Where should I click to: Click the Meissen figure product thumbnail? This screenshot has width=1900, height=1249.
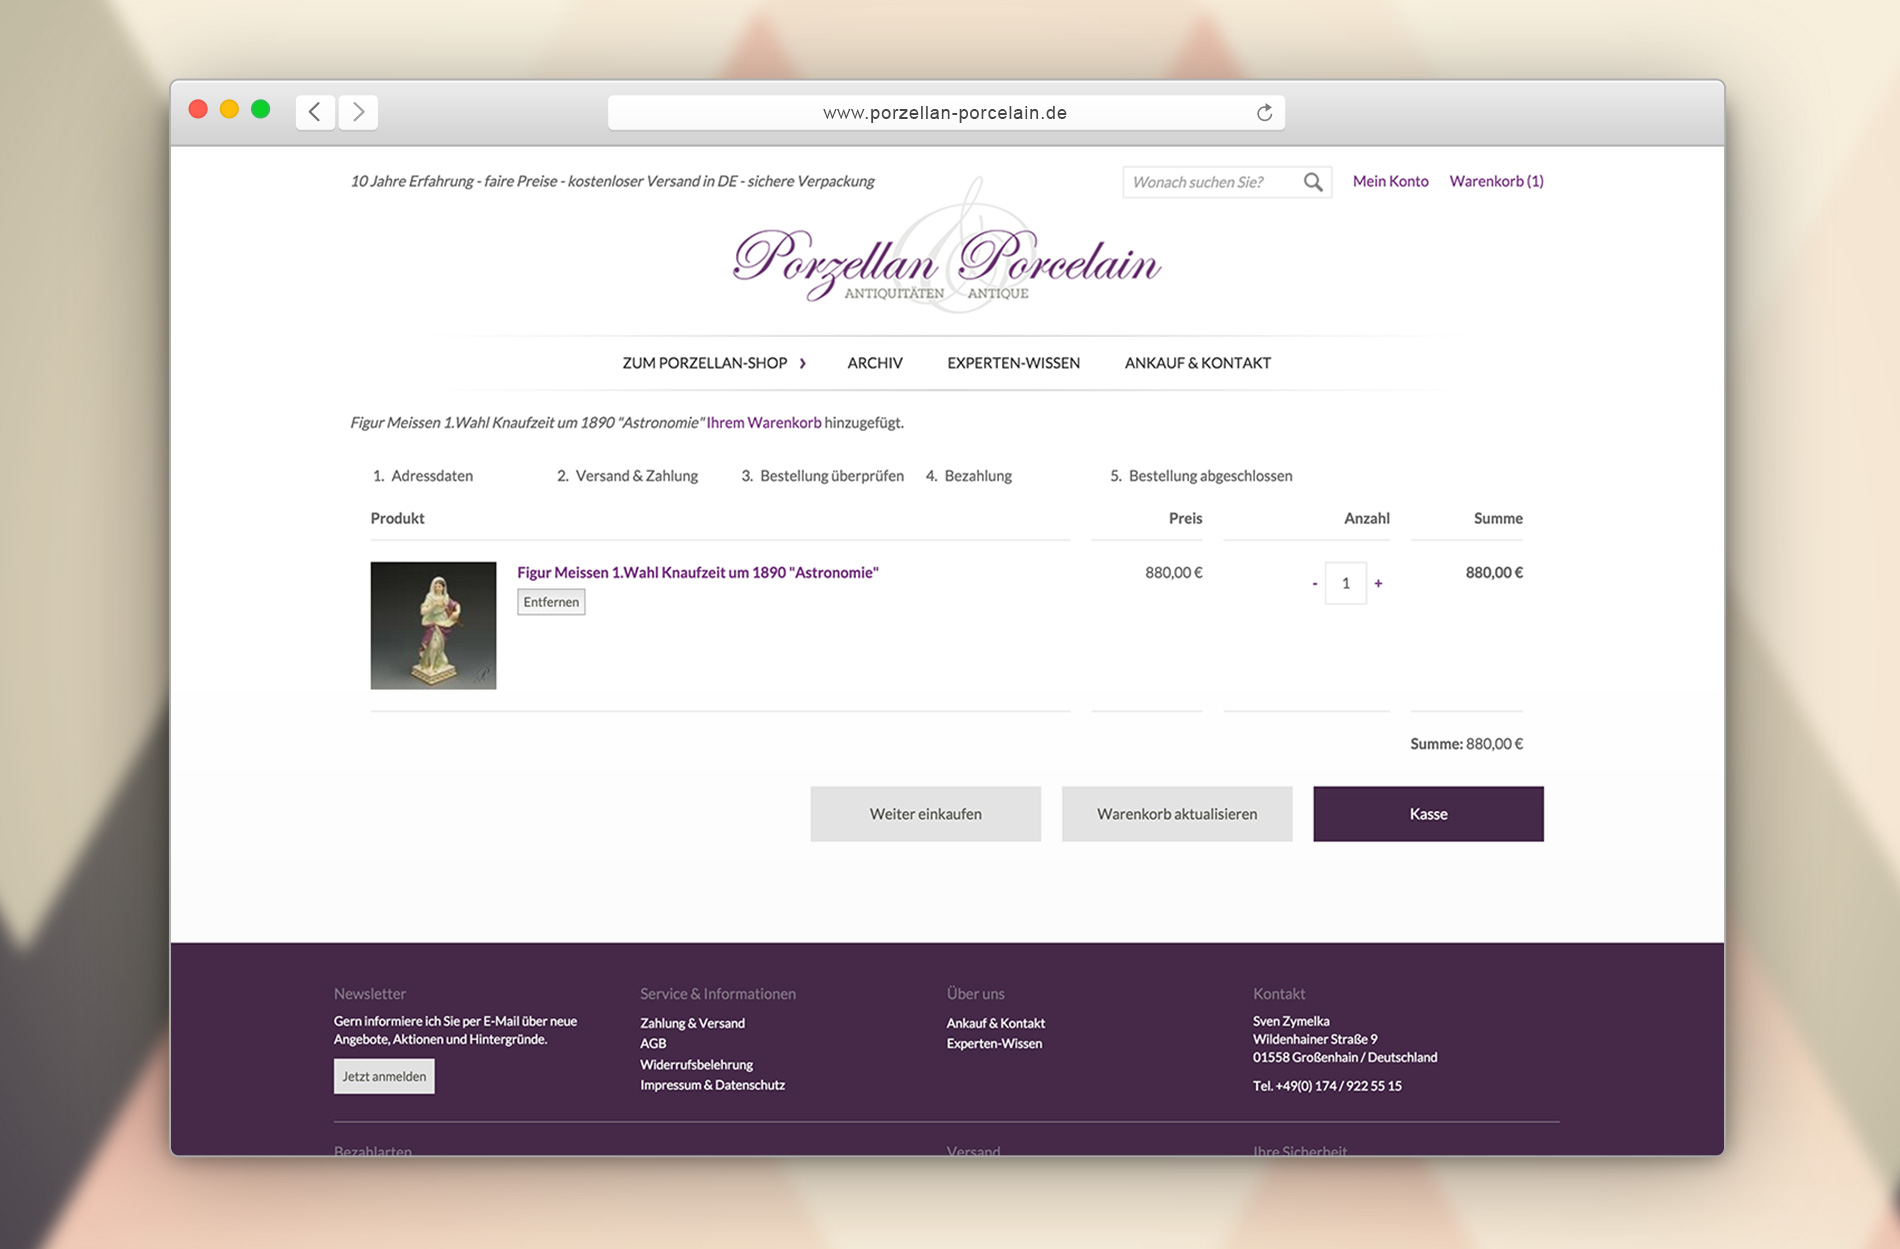(x=433, y=625)
